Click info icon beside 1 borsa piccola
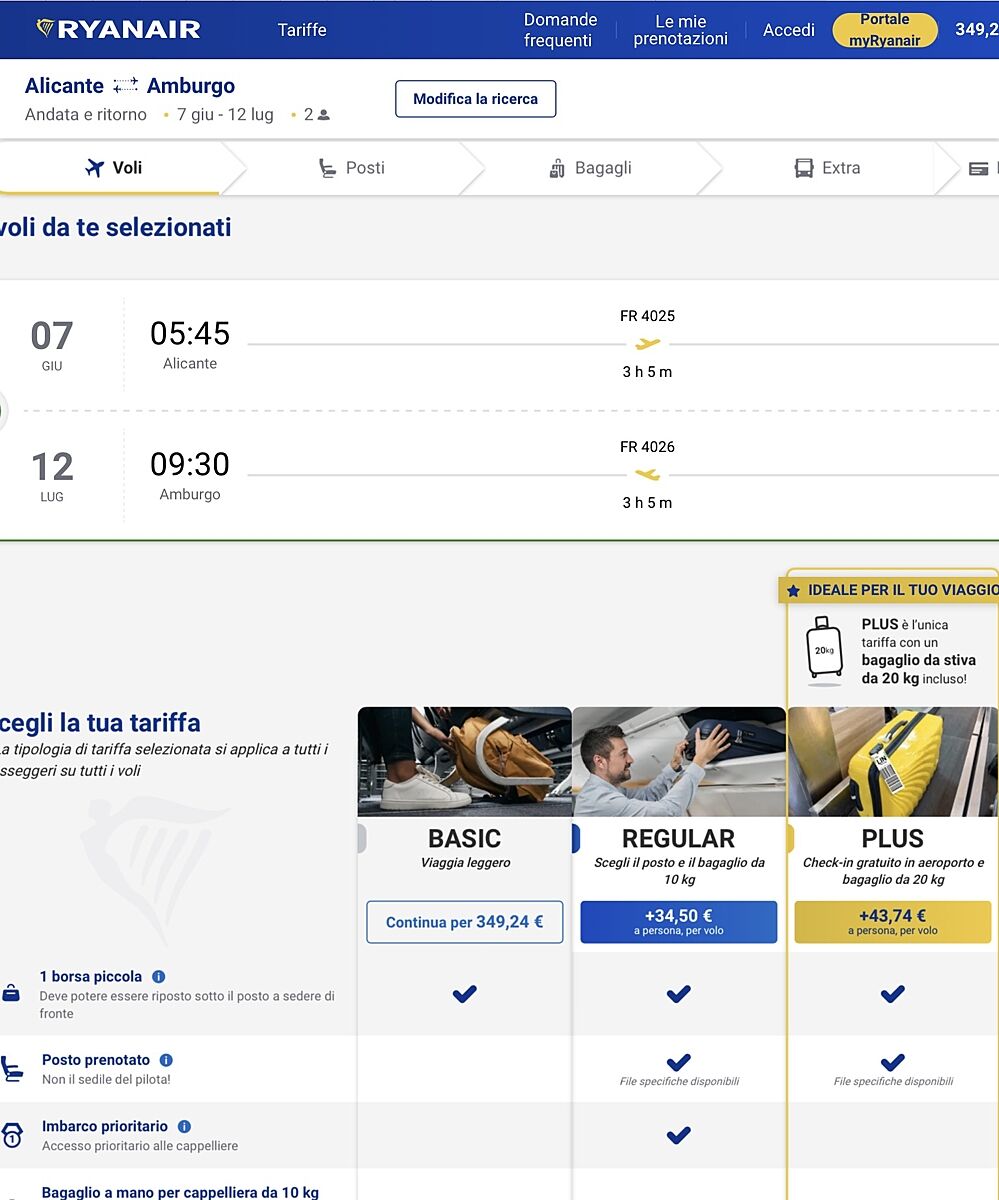The image size is (999, 1200). click(x=159, y=977)
